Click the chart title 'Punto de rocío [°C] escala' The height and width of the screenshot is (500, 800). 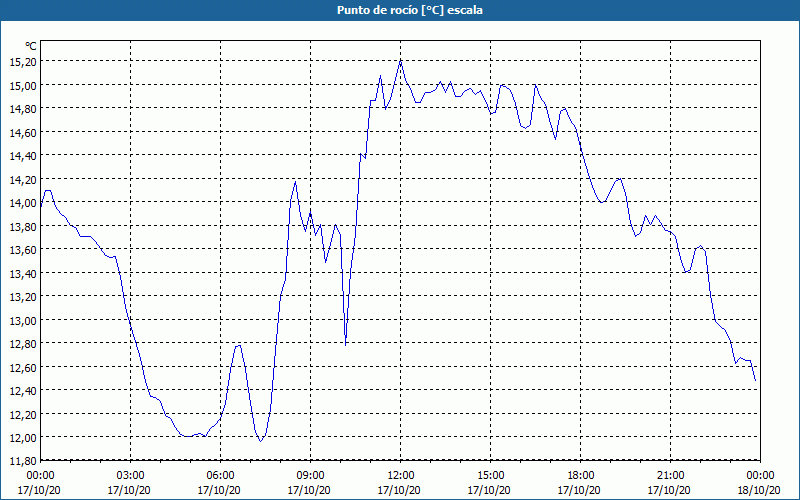(410, 10)
